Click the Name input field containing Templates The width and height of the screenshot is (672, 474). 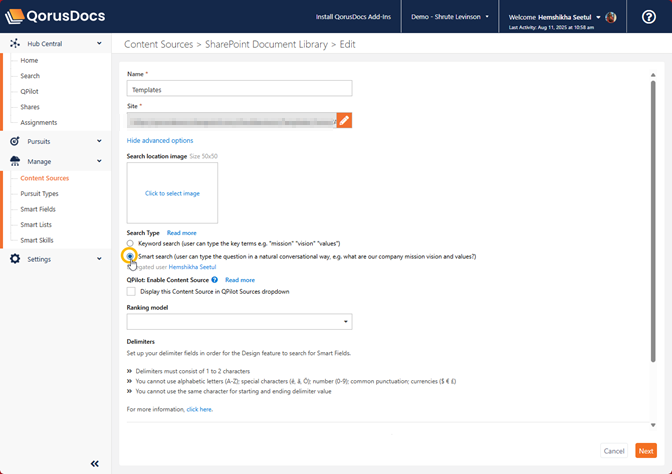239,89
